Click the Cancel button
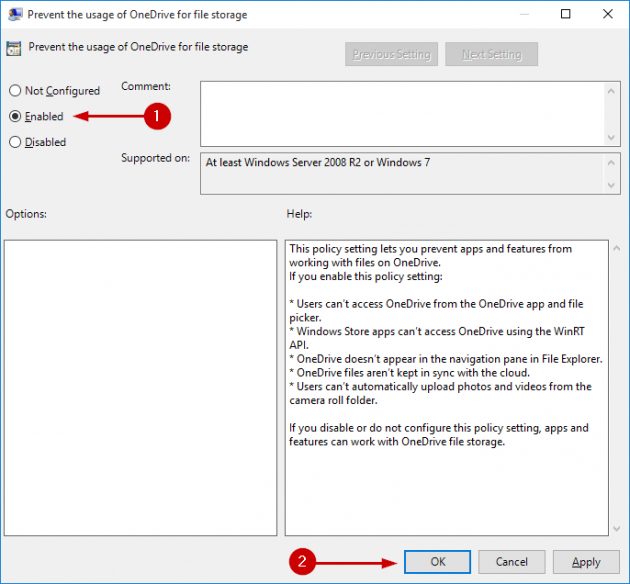This screenshot has width=630, height=584. [x=511, y=562]
